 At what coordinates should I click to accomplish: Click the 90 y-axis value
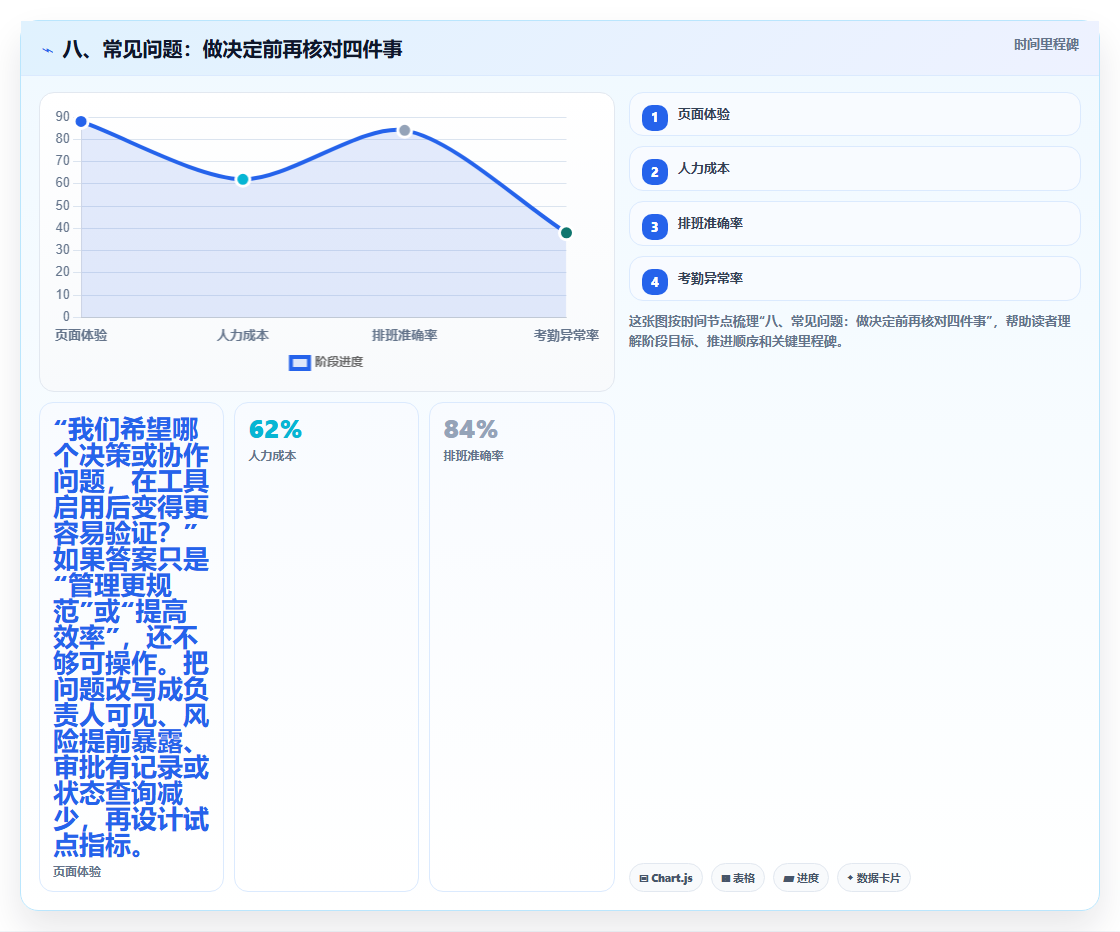tap(63, 116)
